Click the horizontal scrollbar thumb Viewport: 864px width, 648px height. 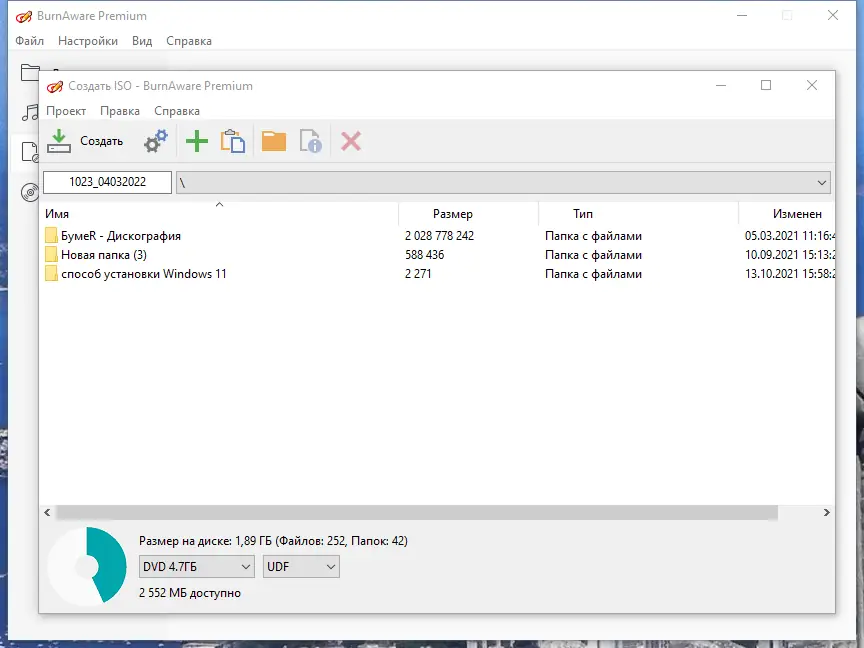(x=417, y=512)
